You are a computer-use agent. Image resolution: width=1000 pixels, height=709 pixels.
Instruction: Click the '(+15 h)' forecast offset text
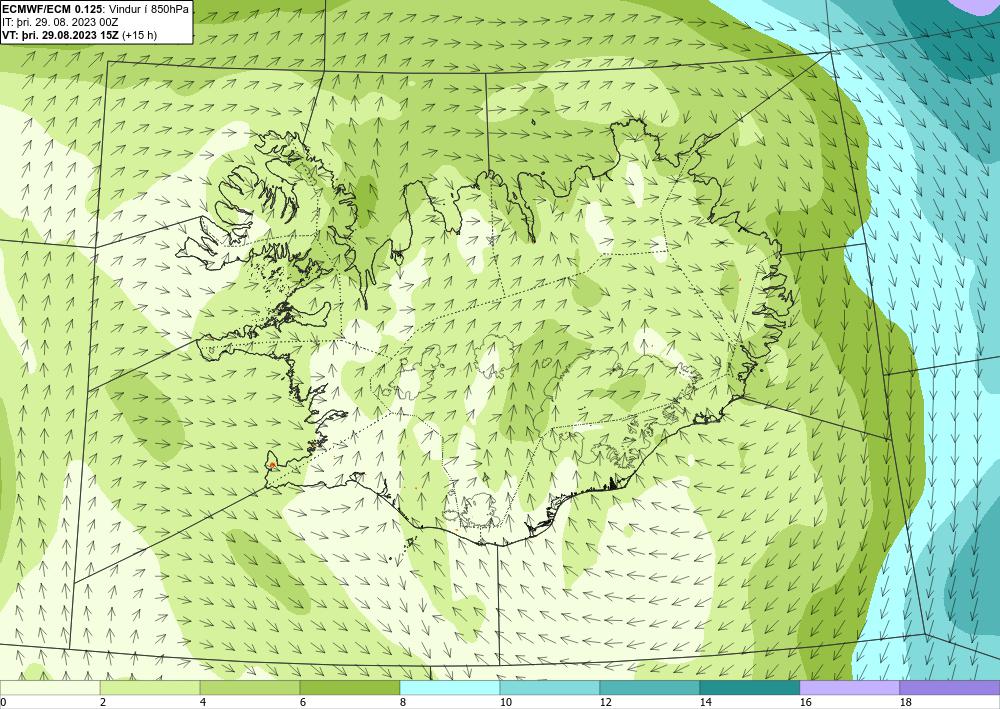point(139,35)
